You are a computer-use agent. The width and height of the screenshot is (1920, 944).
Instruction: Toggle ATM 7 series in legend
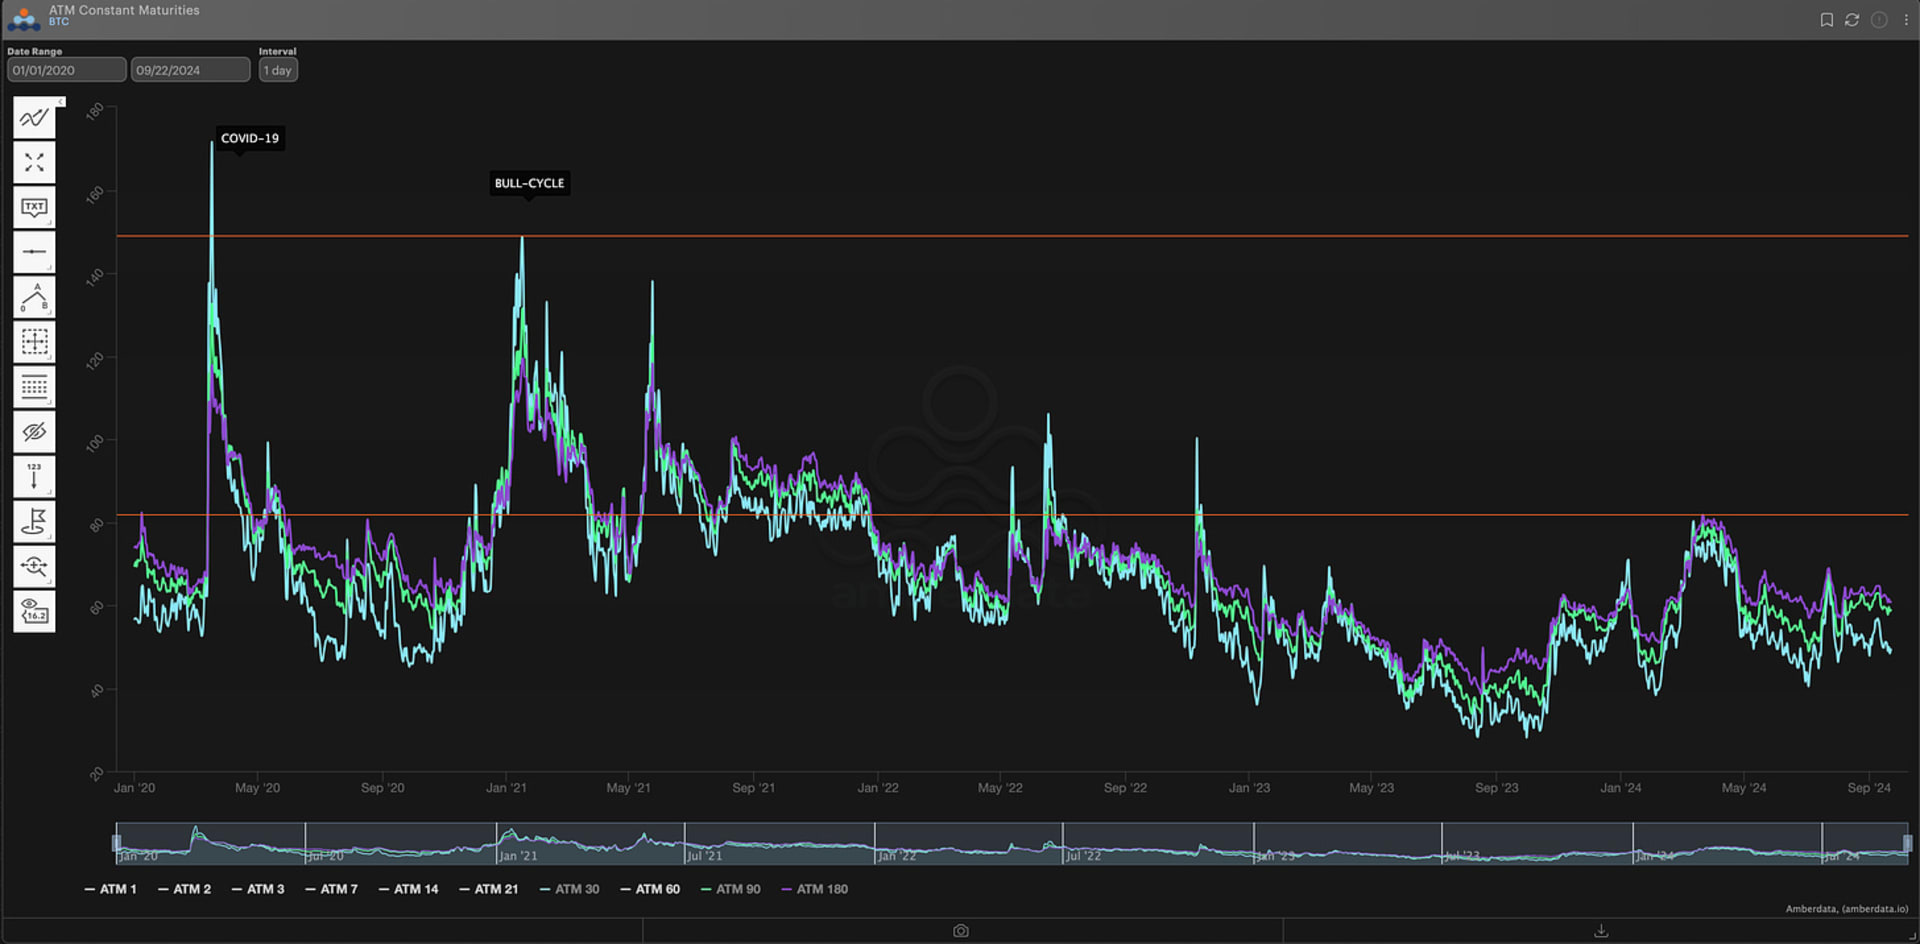coord(332,889)
